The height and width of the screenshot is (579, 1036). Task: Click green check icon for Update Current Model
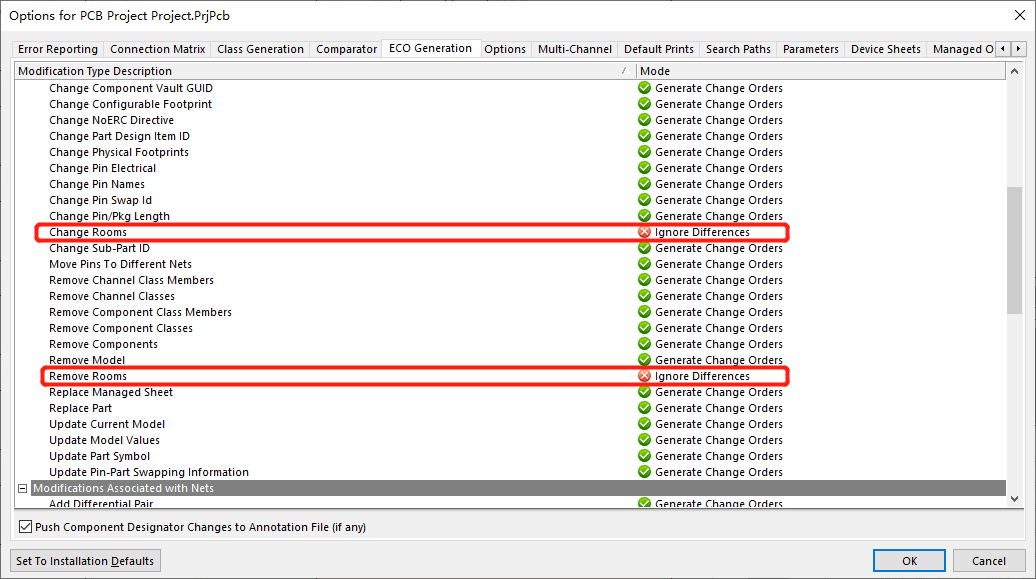[644, 424]
